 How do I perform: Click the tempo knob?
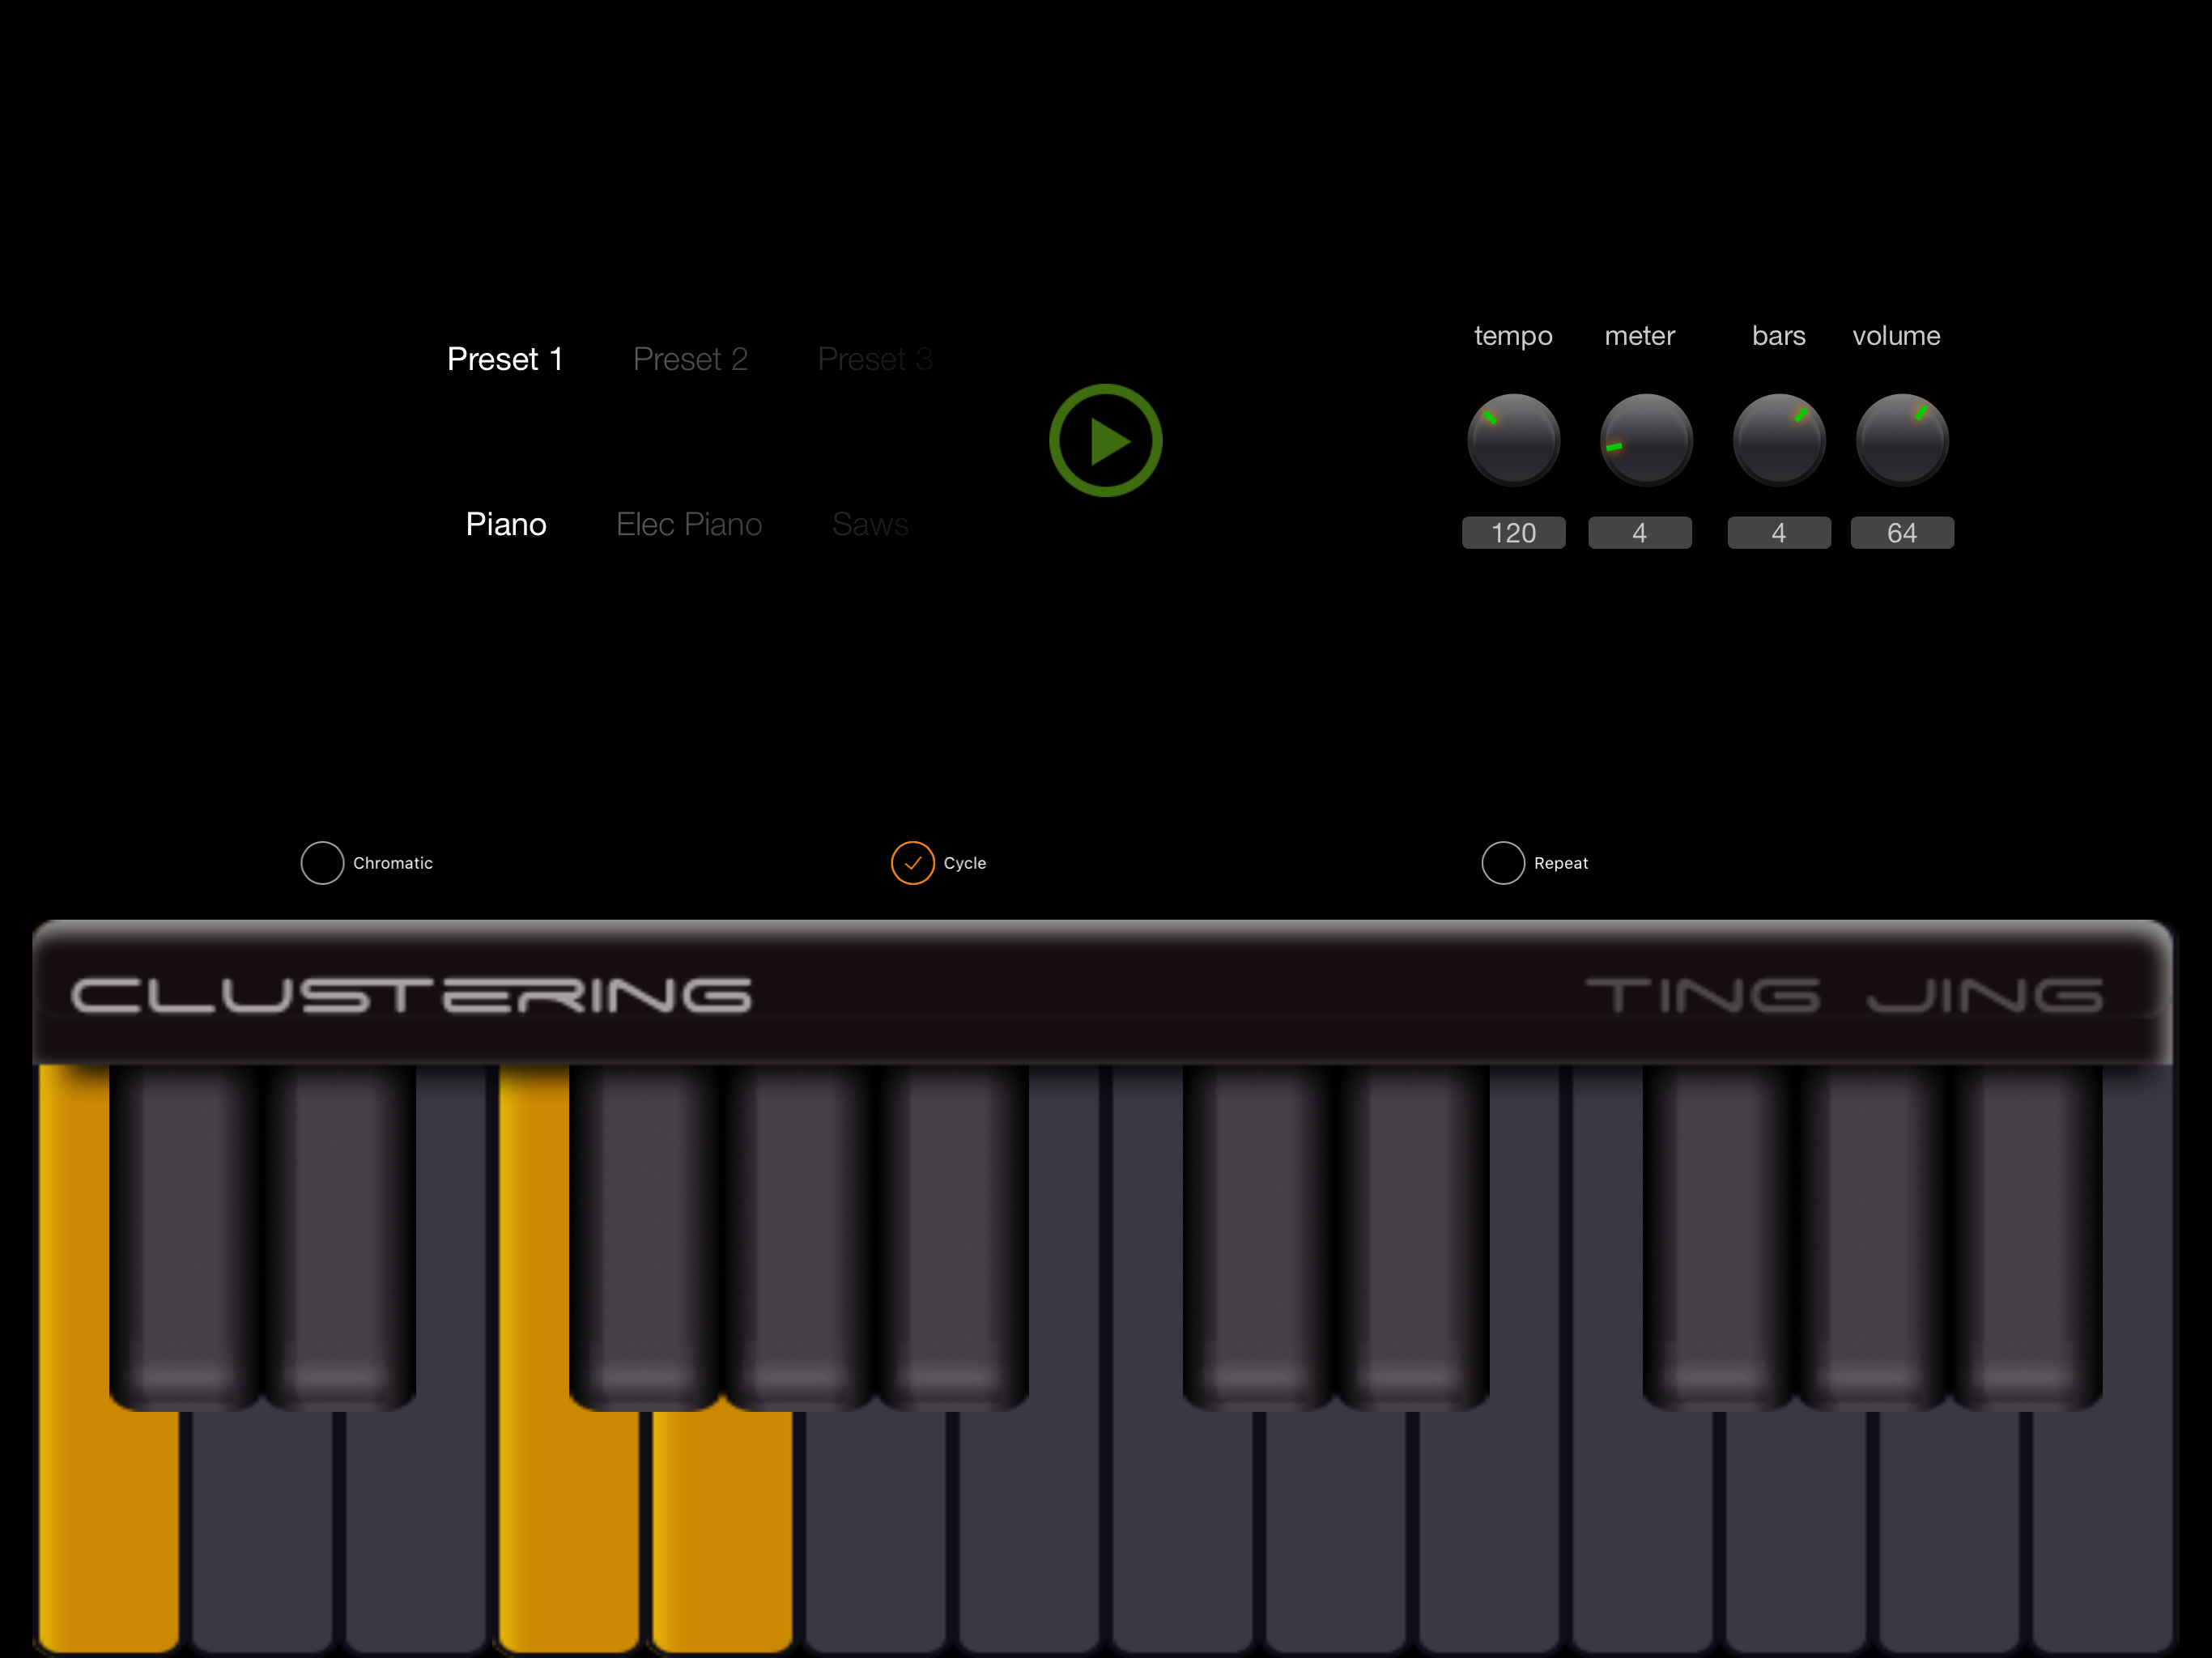point(1513,440)
